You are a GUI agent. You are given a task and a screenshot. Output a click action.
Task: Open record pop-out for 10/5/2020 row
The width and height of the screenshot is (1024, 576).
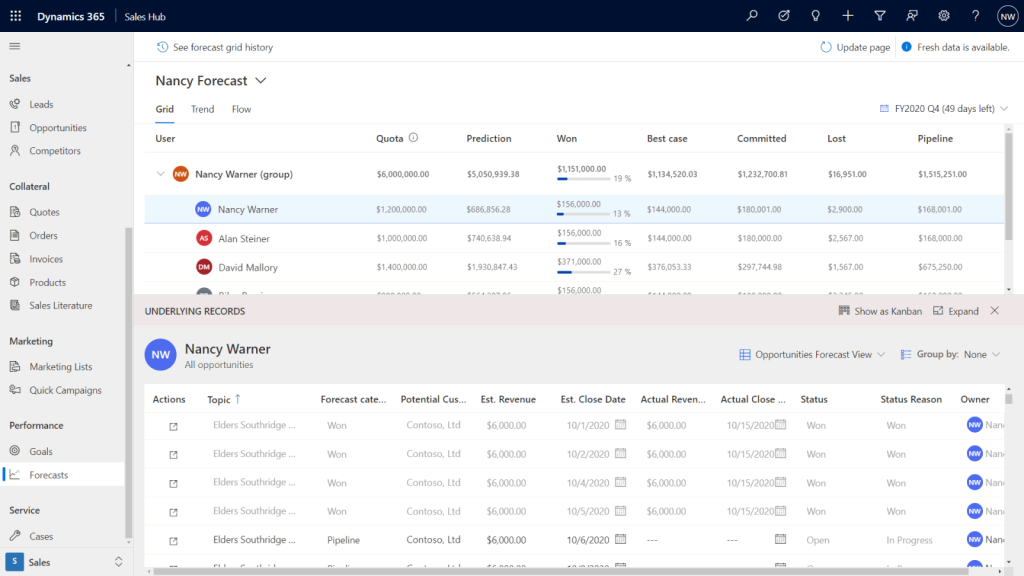coord(173,512)
